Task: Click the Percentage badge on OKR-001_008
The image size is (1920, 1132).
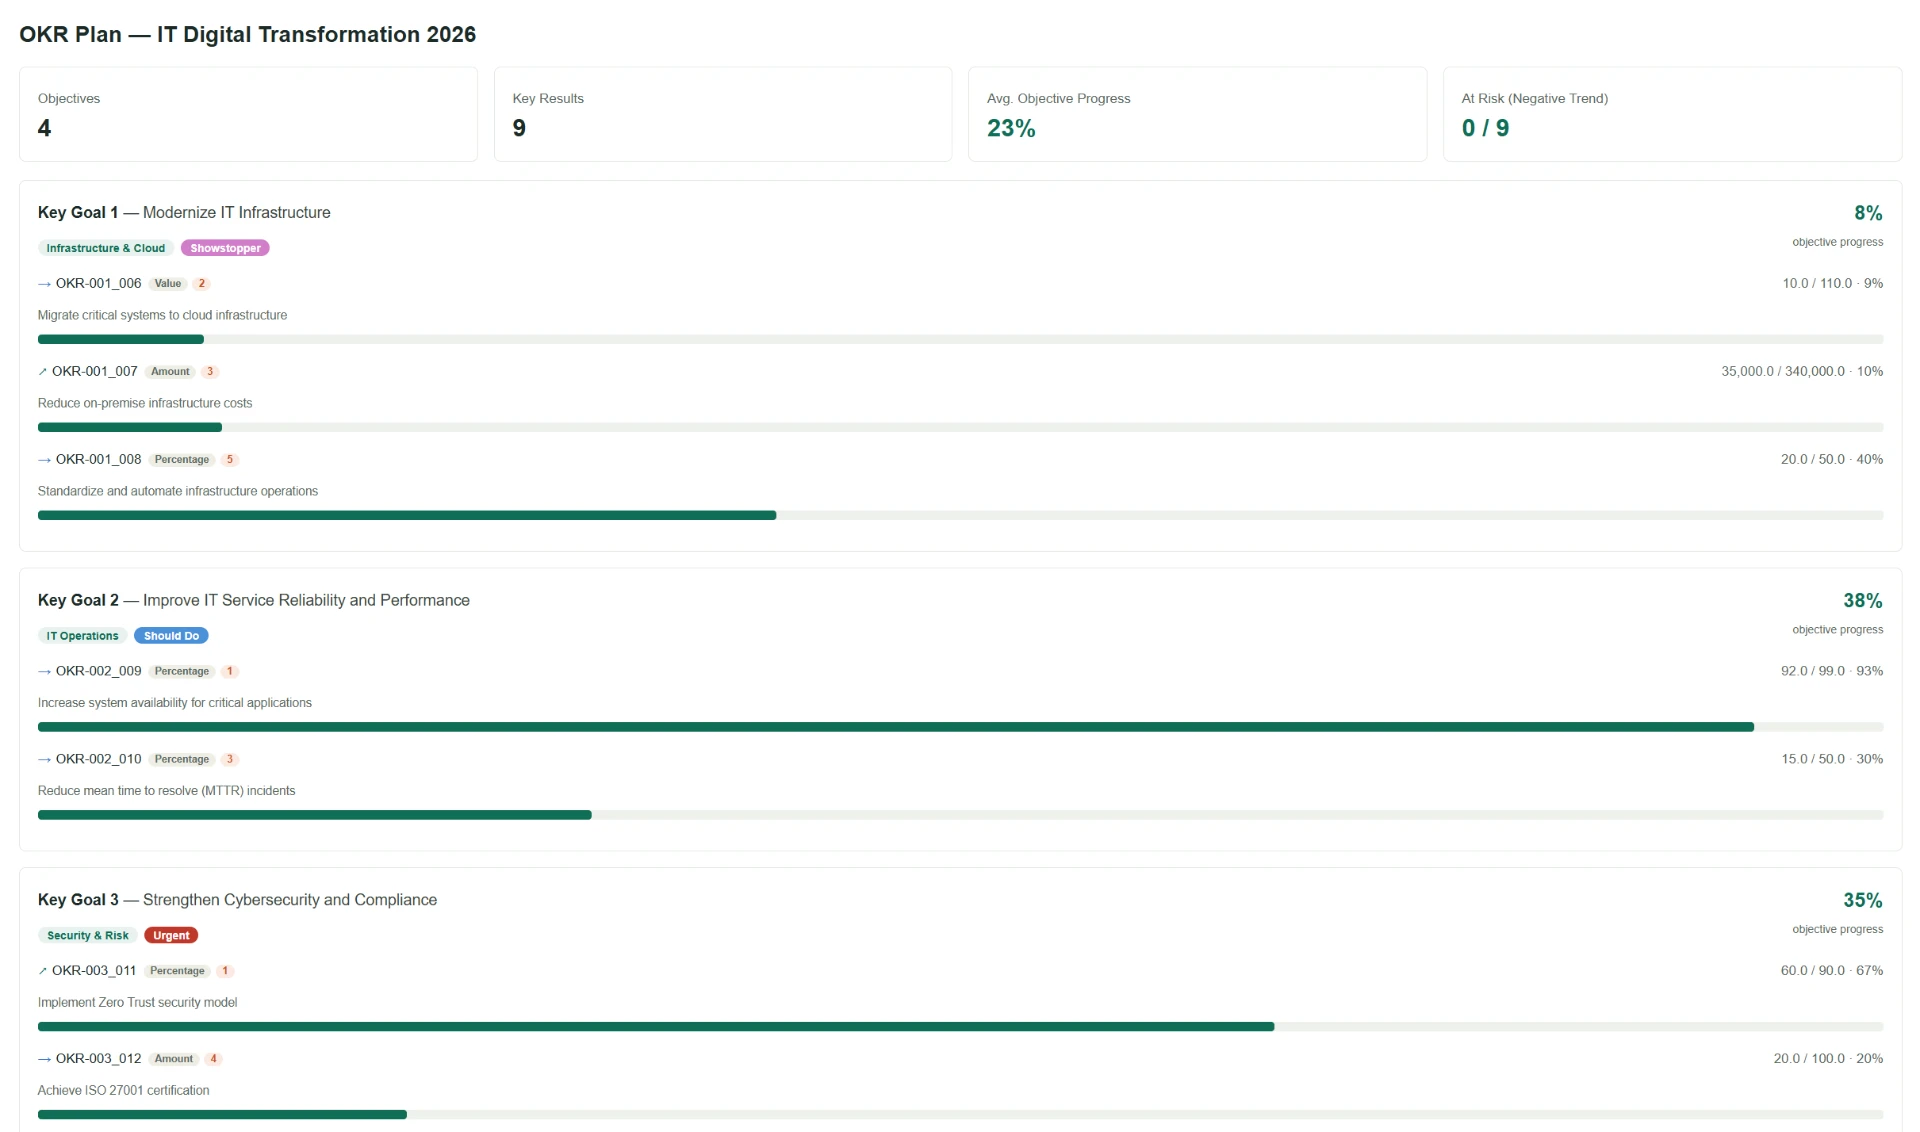Action: [182, 460]
